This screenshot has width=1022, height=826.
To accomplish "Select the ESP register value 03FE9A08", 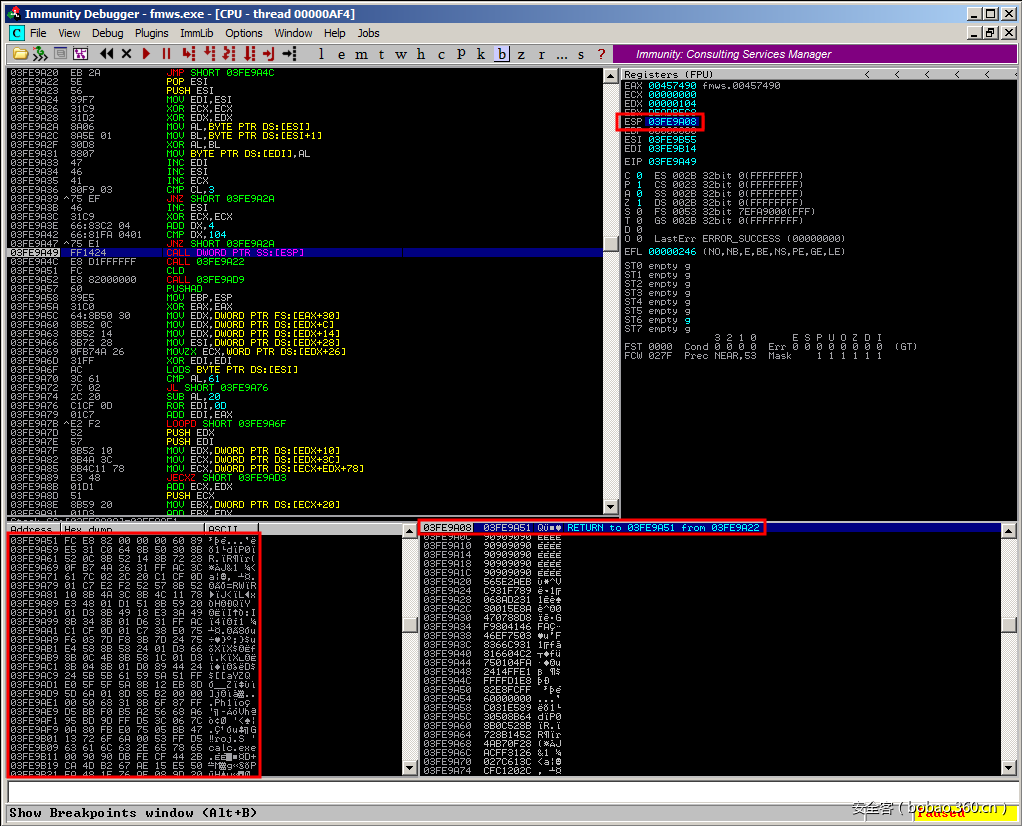I will point(672,122).
